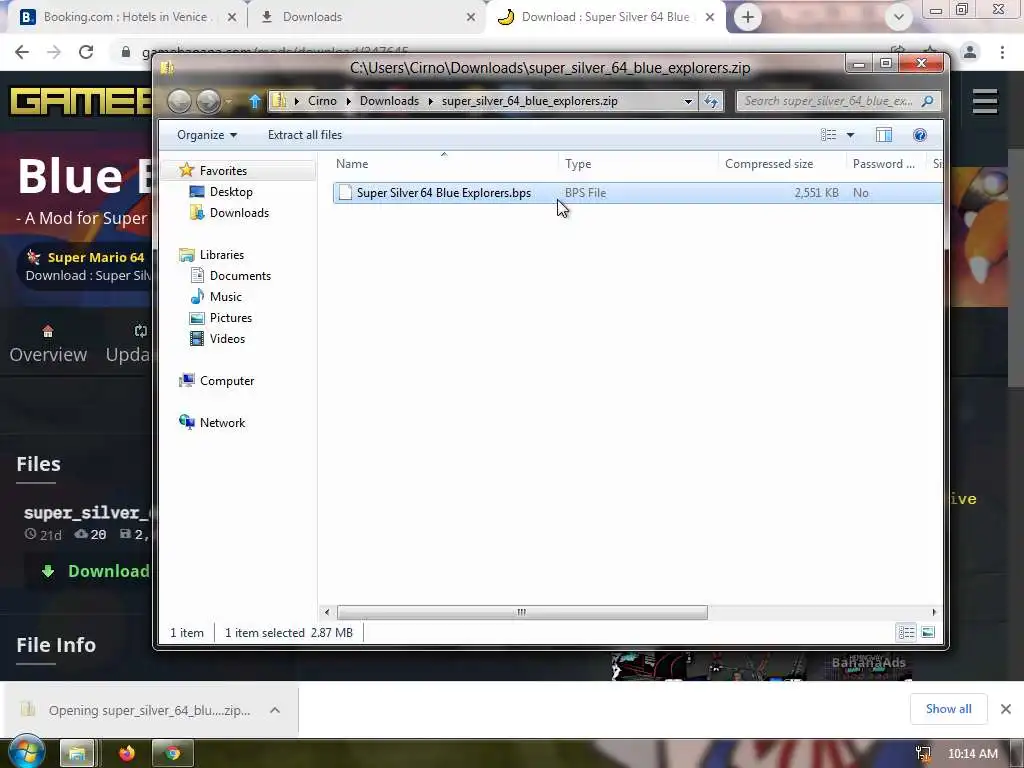Open File Explorer from taskbar
Screen dimensions: 1024x768
77,754
